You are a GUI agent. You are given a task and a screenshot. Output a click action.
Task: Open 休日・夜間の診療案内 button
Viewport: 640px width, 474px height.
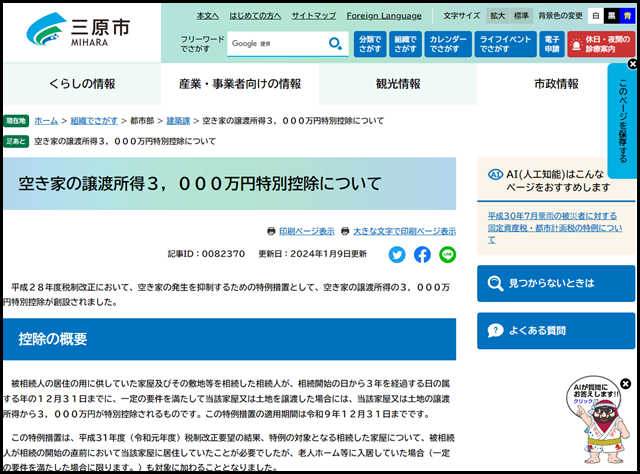601,44
